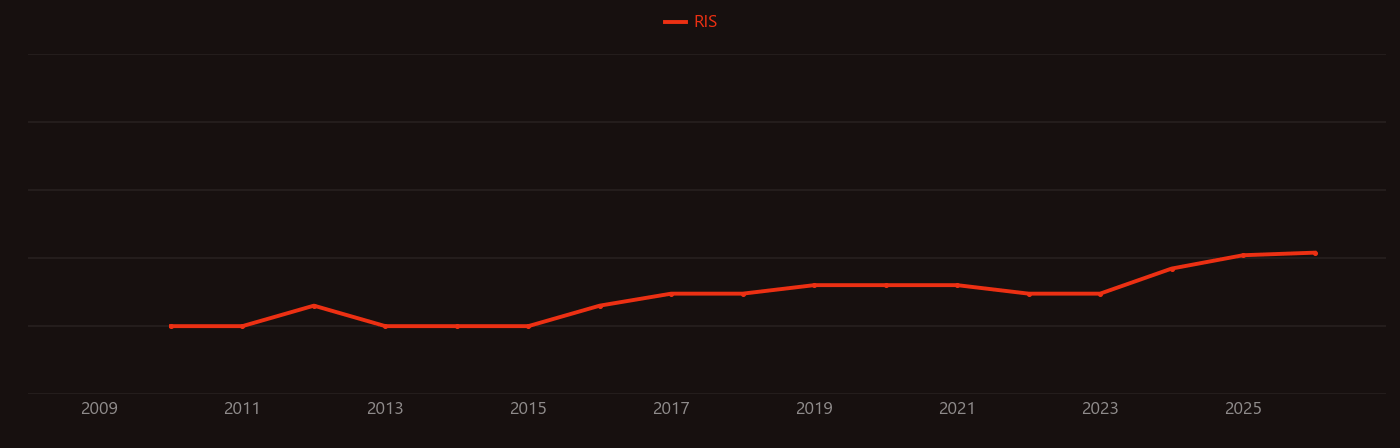Click the 2019 x-axis label
Screen dimensions: 1400x448
pyautogui.click(x=814, y=409)
